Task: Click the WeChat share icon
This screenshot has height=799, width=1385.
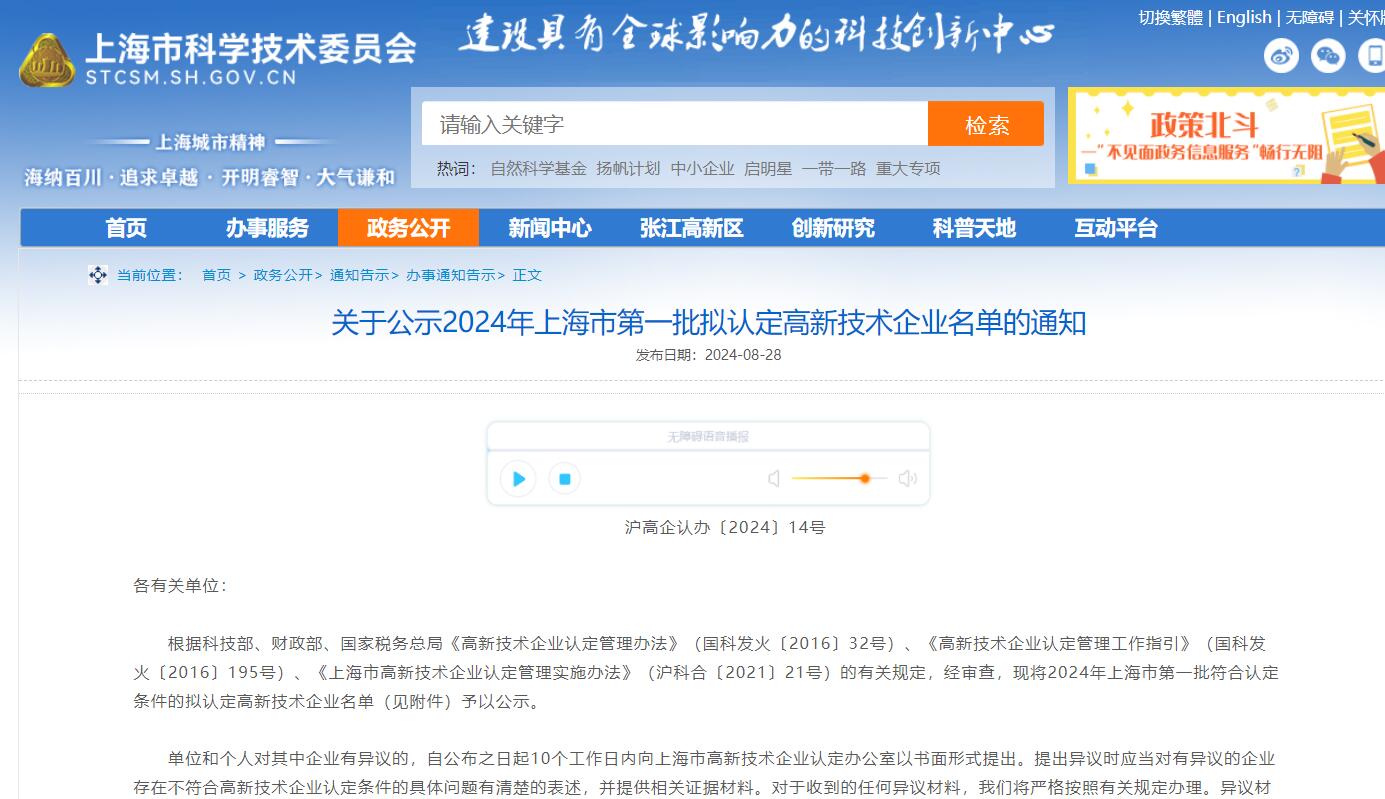Action: tap(1326, 56)
